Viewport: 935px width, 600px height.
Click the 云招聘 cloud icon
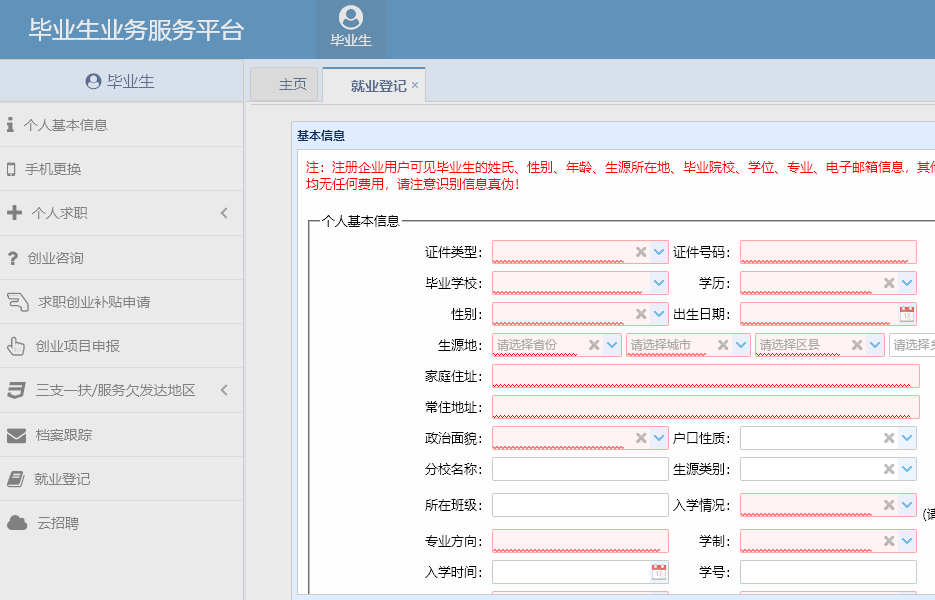(16, 523)
